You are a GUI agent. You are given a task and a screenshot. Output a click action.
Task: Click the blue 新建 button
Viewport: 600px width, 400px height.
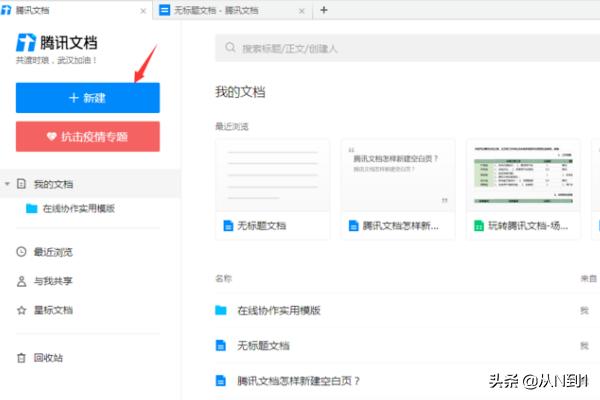click(88, 98)
